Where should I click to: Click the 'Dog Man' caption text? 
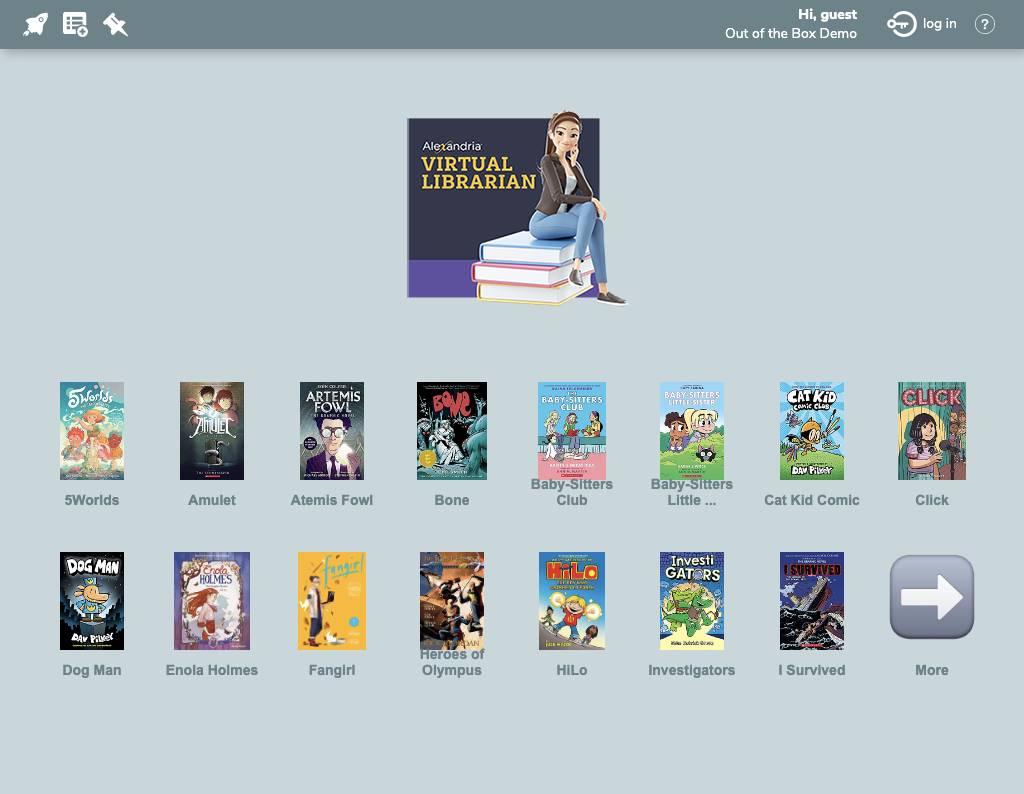click(x=92, y=670)
